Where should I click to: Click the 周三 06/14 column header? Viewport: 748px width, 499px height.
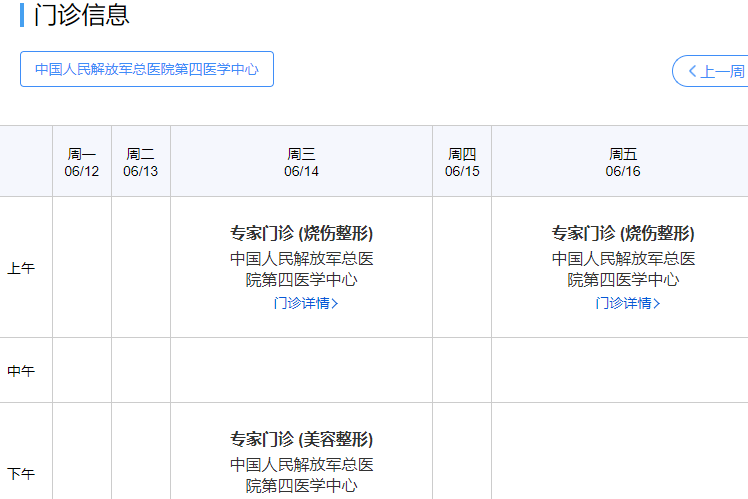(x=301, y=162)
